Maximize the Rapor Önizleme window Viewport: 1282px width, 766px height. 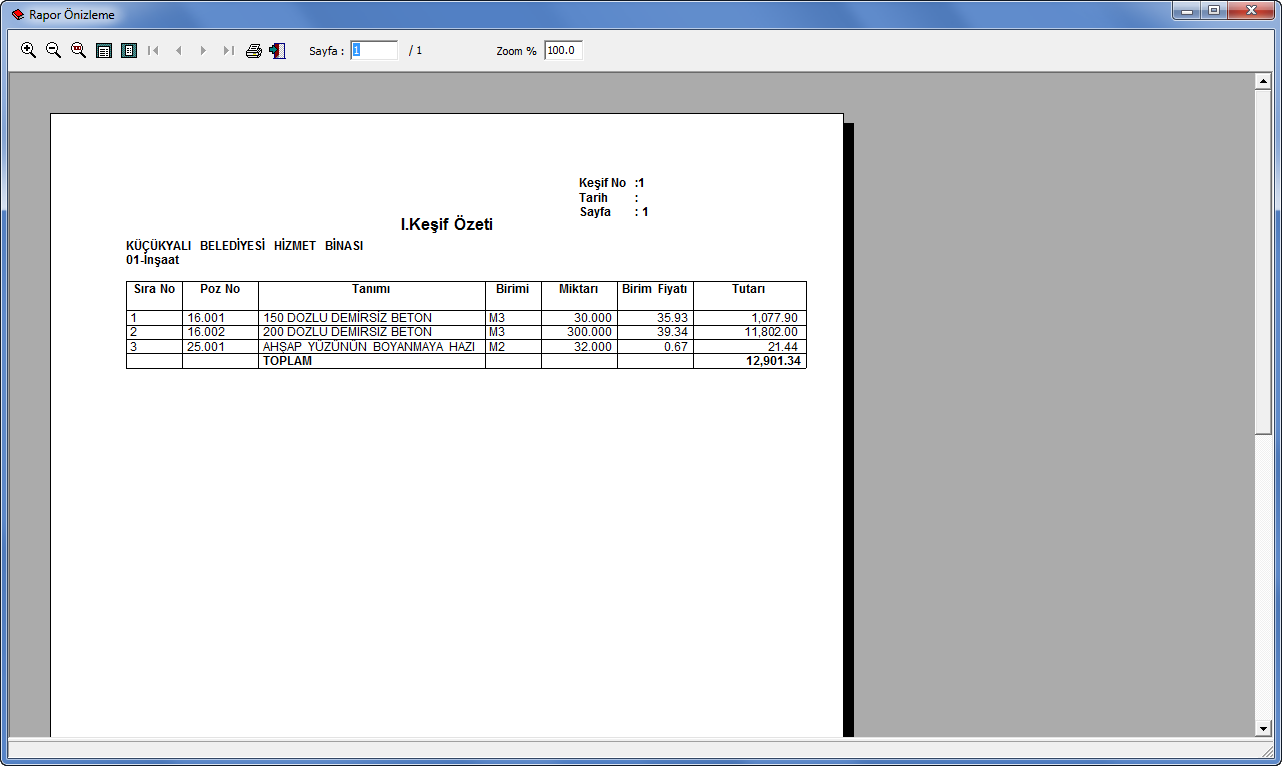point(1214,11)
